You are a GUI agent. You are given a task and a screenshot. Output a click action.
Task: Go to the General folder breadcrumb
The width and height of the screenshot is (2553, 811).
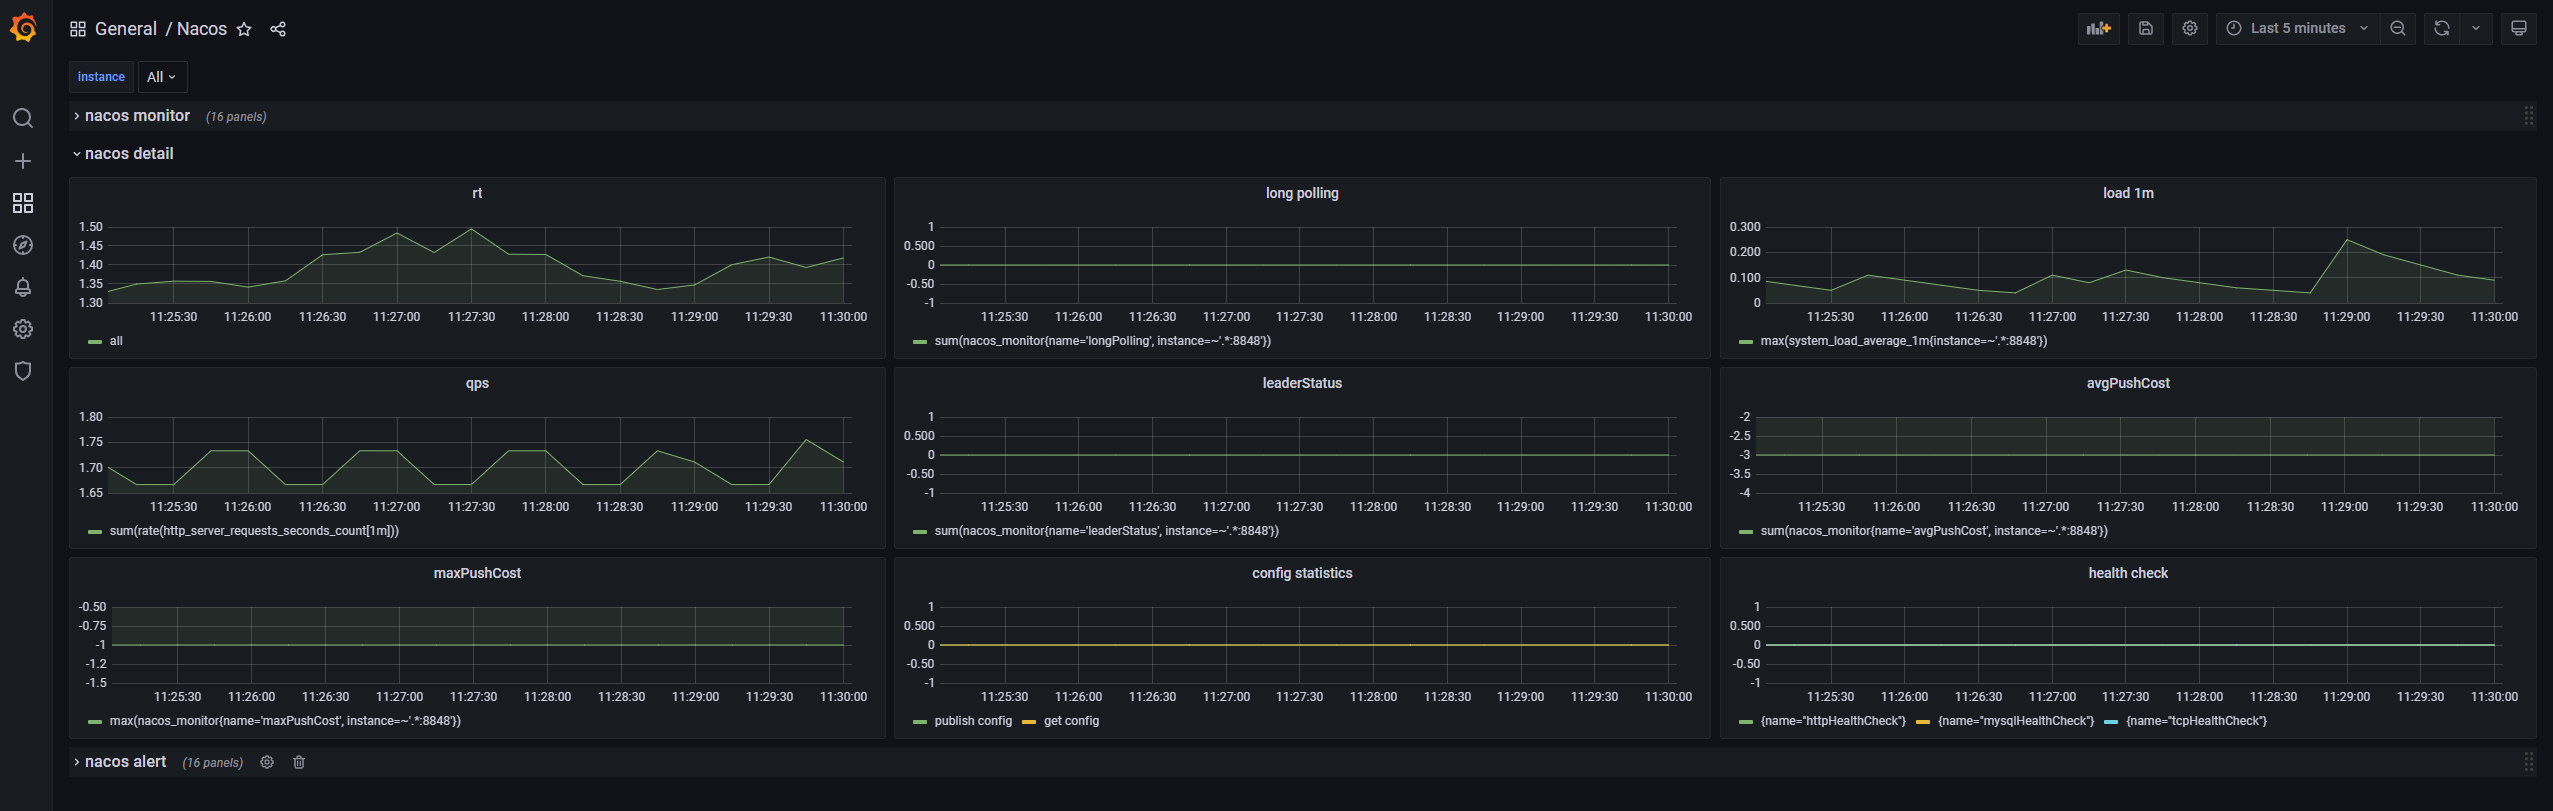[x=126, y=29]
